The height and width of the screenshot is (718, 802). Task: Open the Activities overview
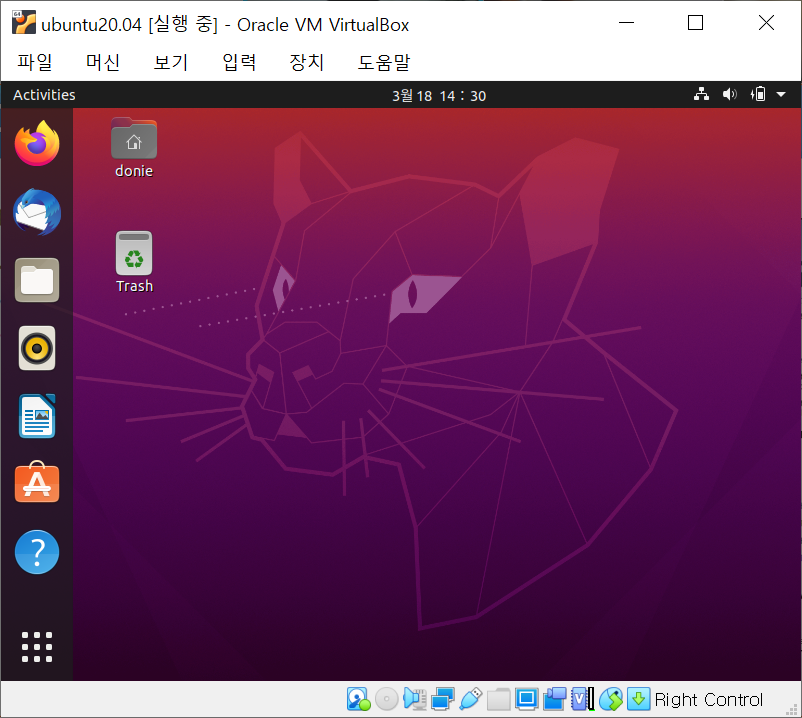click(44, 95)
